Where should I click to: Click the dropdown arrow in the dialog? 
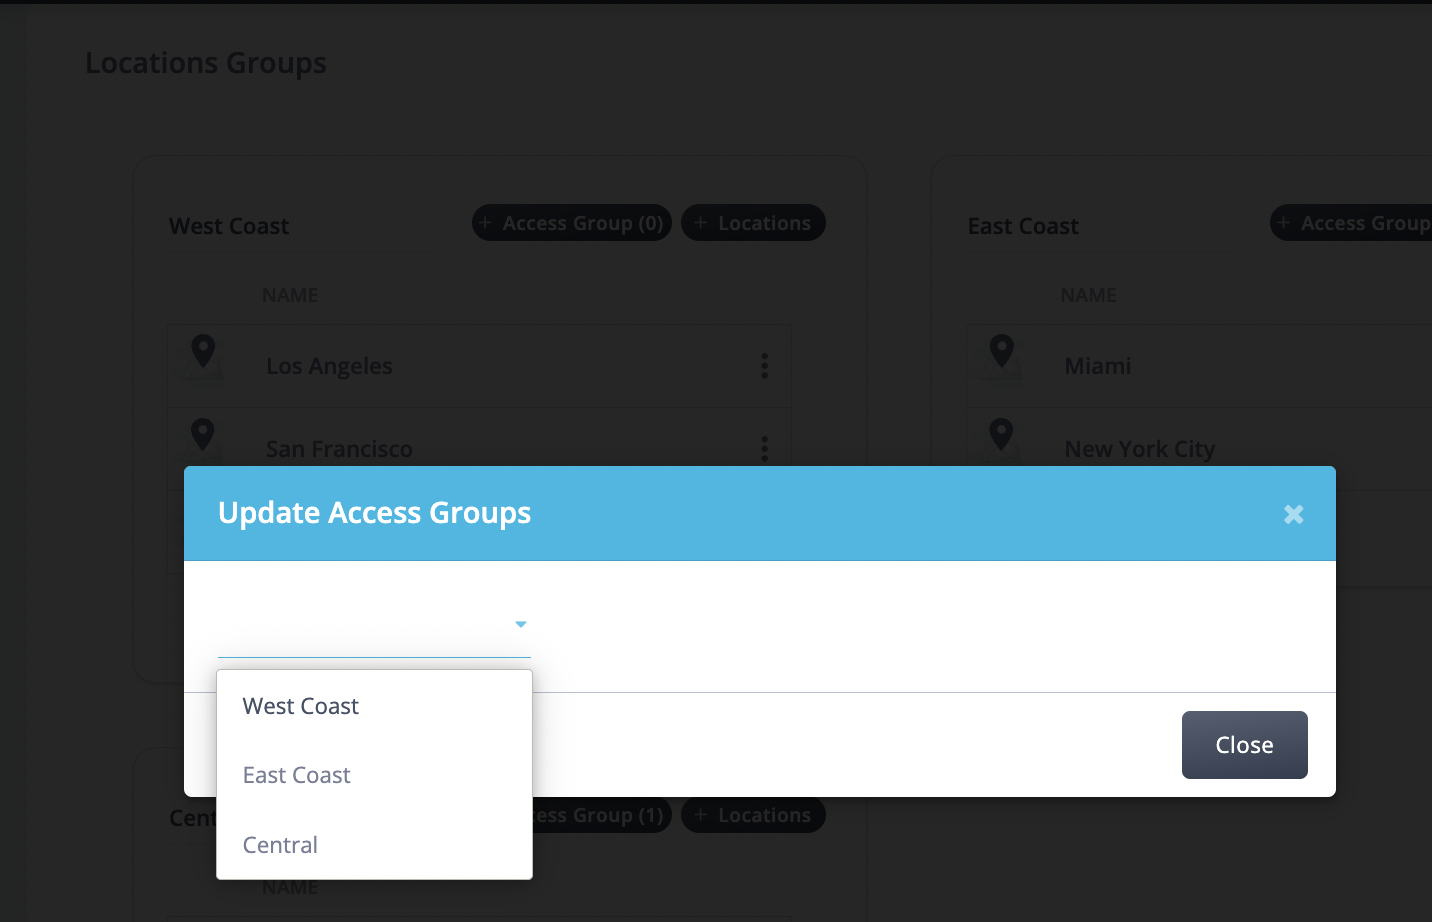pos(520,624)
